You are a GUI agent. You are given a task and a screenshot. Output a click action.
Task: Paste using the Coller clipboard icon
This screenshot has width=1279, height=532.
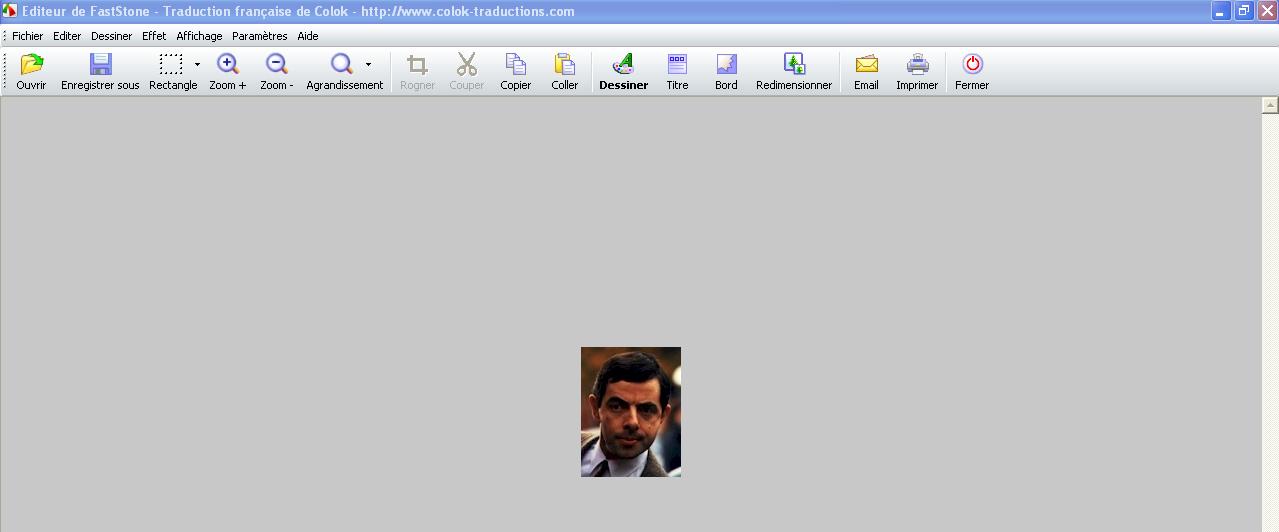(564, 66)
